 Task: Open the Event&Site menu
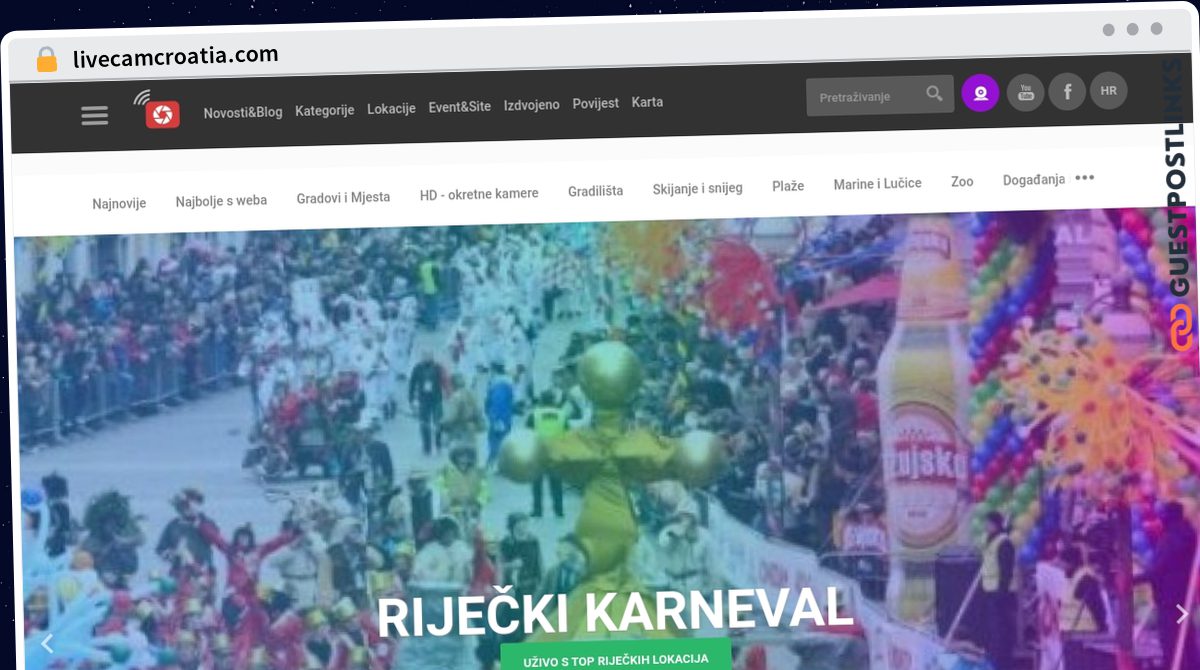[459, 106]
